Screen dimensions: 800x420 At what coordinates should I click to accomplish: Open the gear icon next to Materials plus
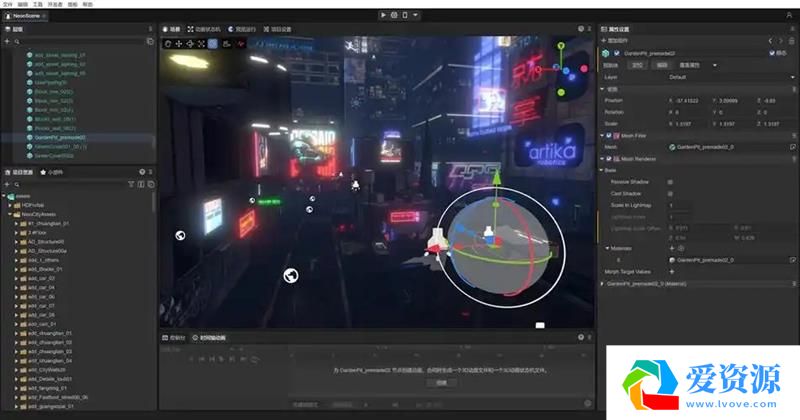681,248
